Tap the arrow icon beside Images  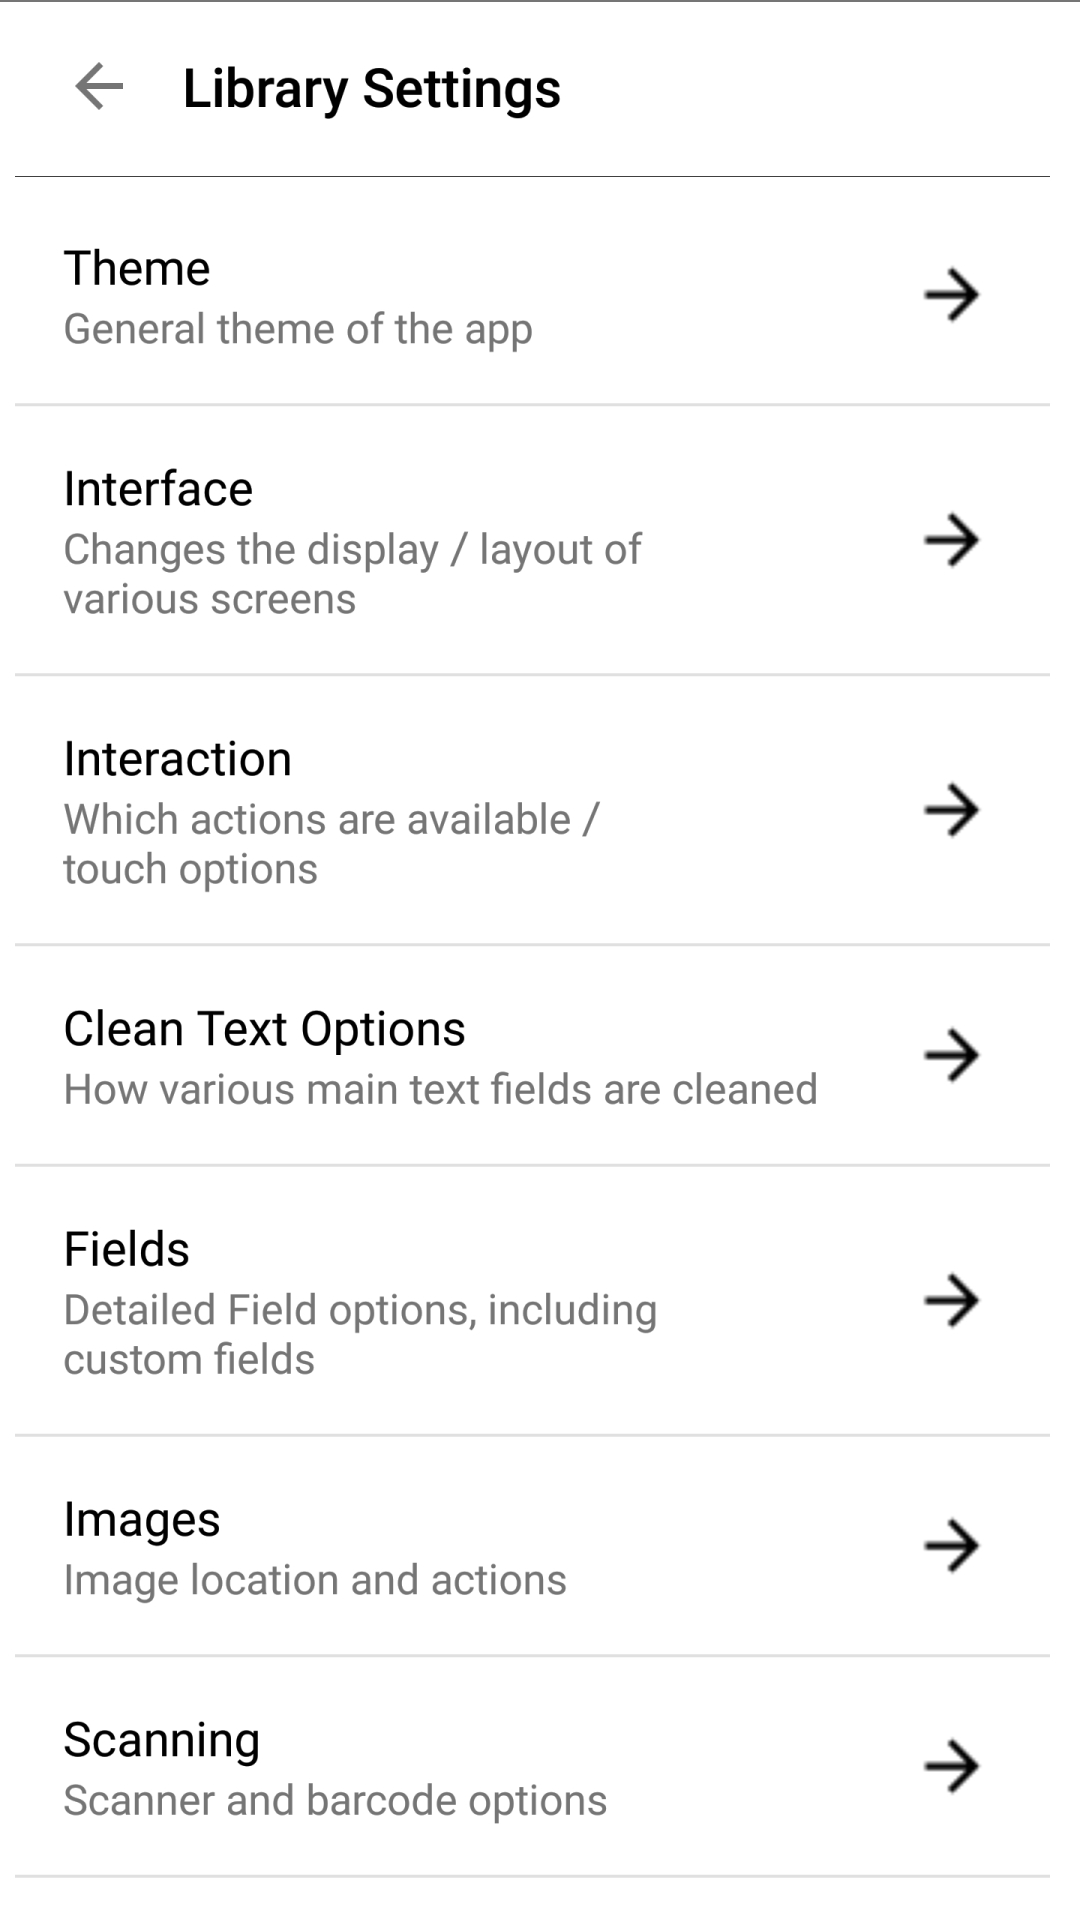click(x=951, y=1546)
